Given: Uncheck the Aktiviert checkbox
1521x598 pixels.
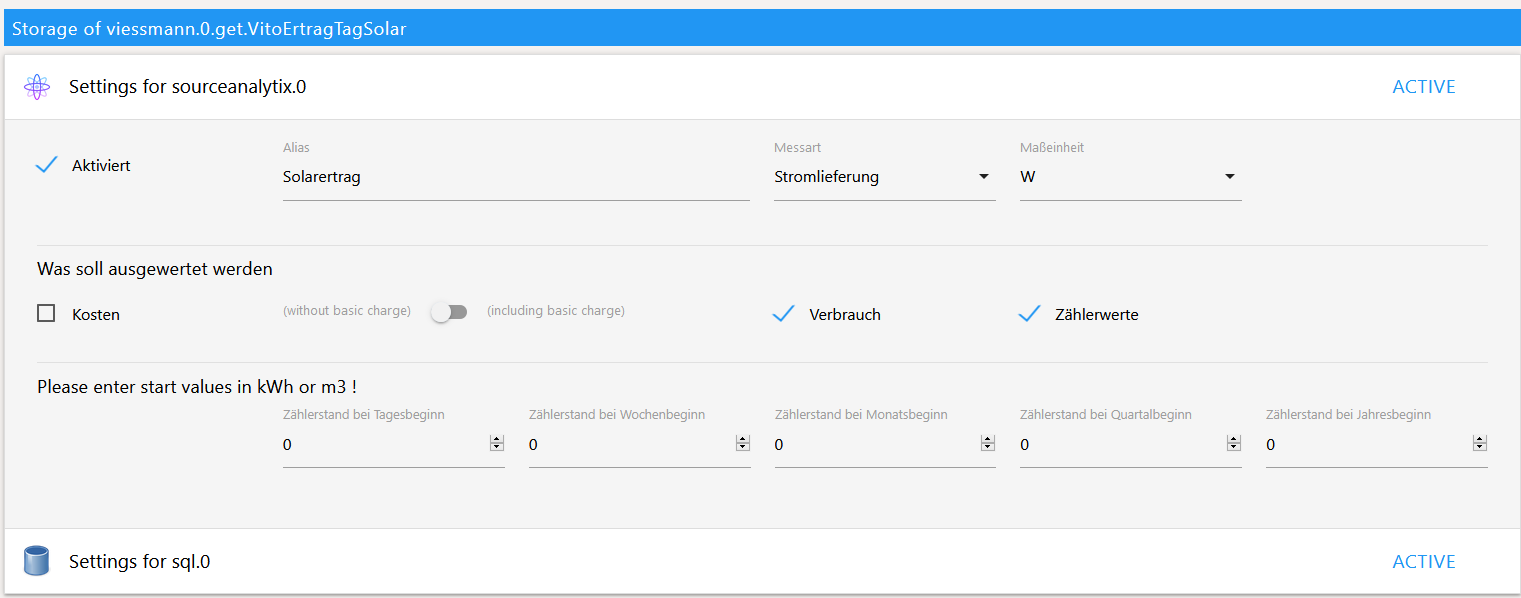Looking at the screenshot, I should (x=46, y=165).
